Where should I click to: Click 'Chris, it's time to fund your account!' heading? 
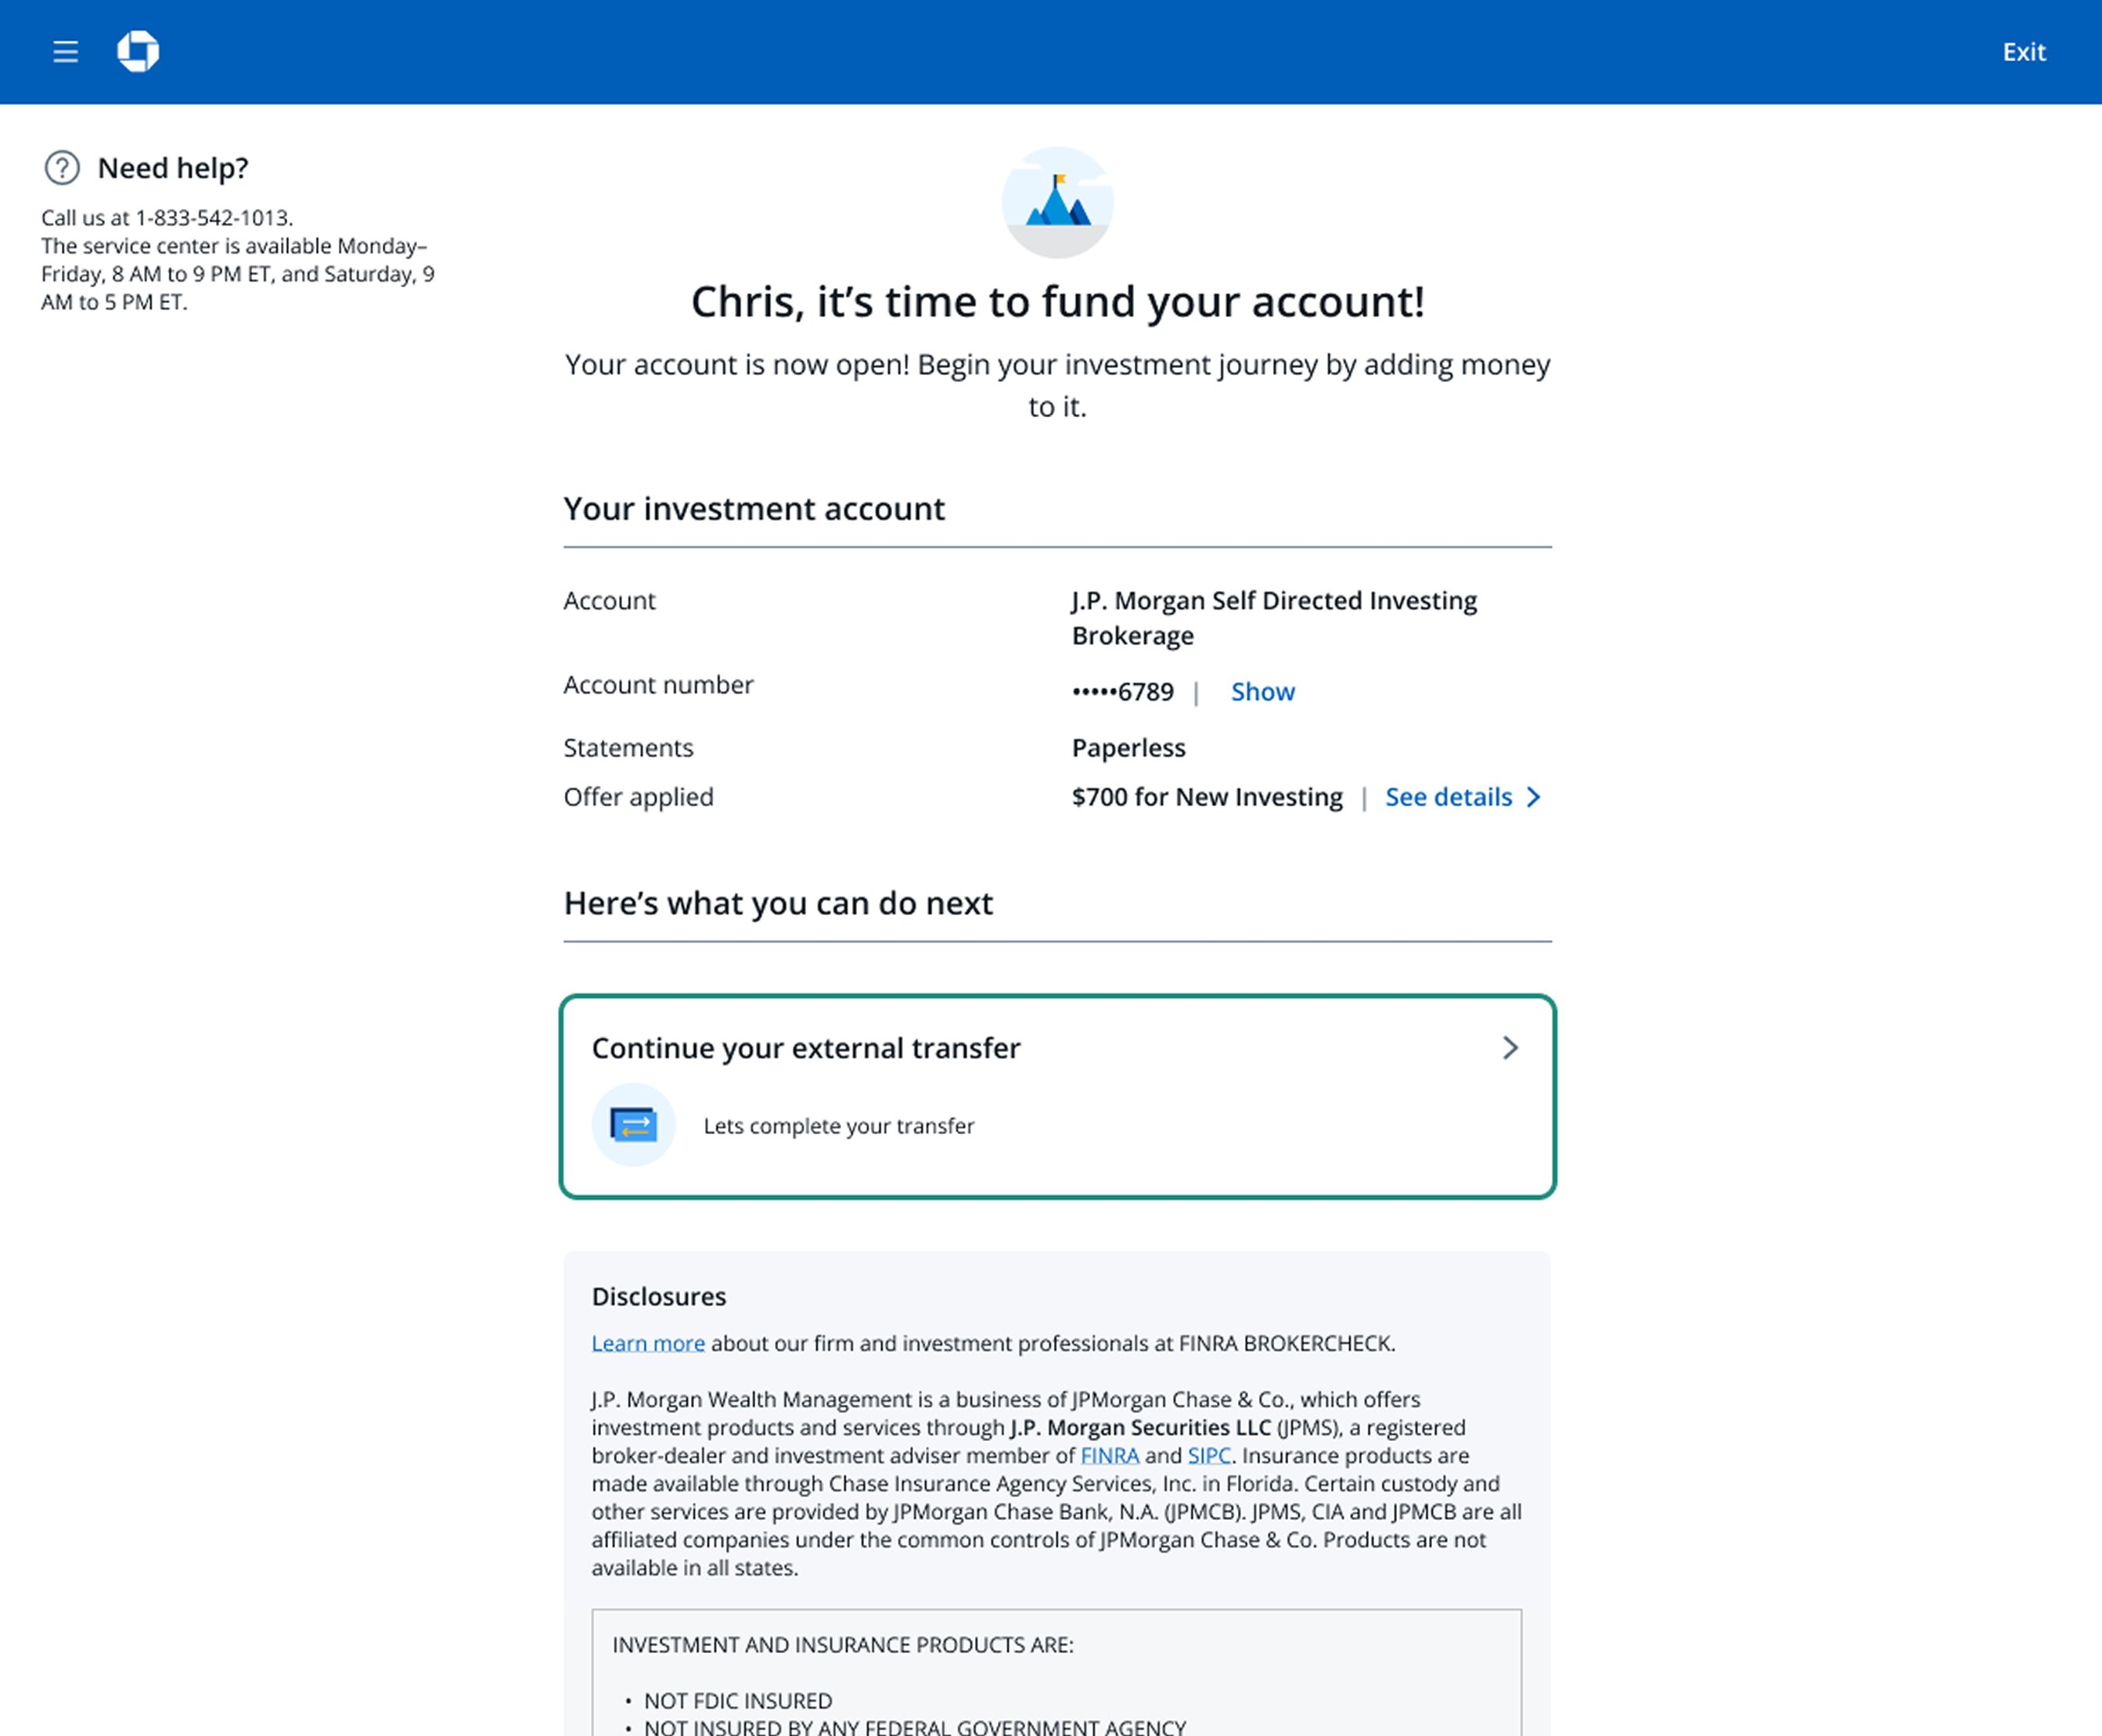[x=1057, y=302]
